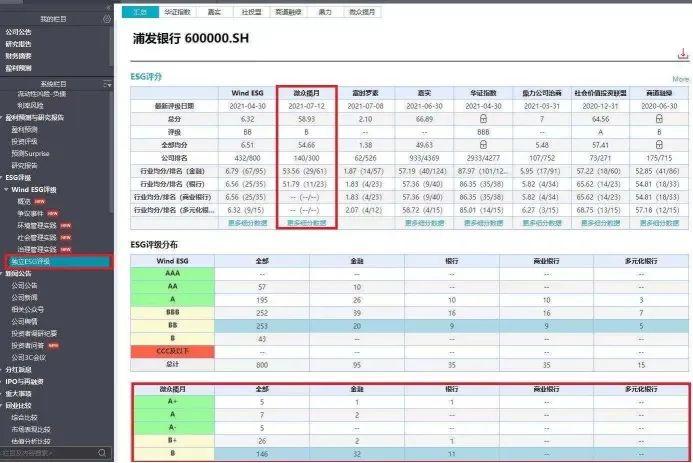Open the 投资评级 tree item
Image resolution: width=693 pixels, height=463 pixels.
24,142
